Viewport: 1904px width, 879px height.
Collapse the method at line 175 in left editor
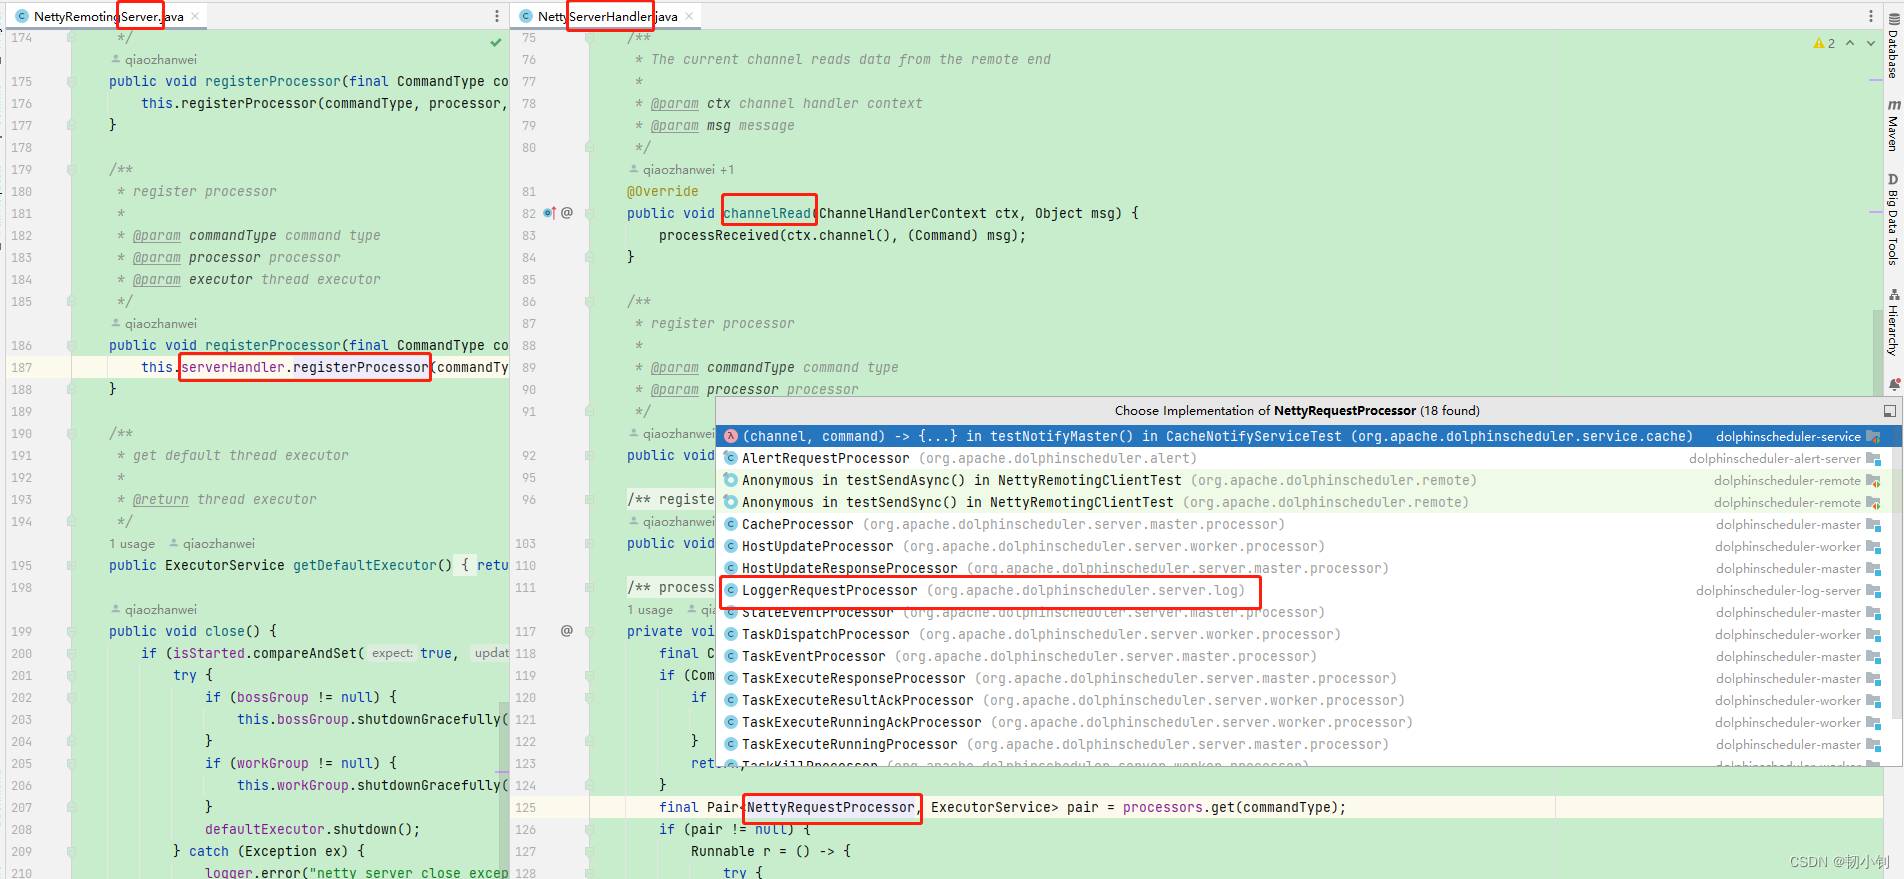tap(71, 81)
